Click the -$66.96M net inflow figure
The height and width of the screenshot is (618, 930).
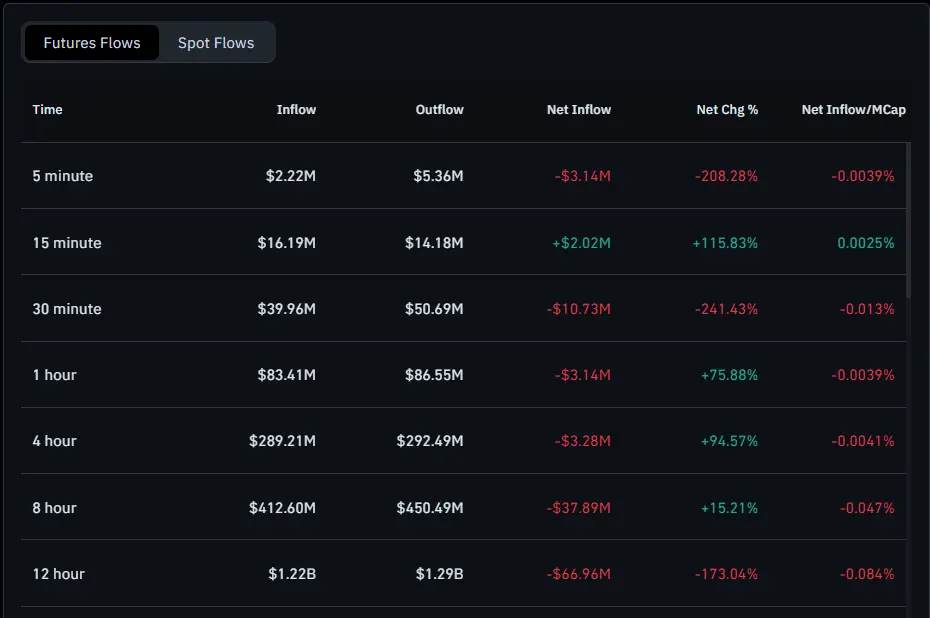tap(580, 573)
